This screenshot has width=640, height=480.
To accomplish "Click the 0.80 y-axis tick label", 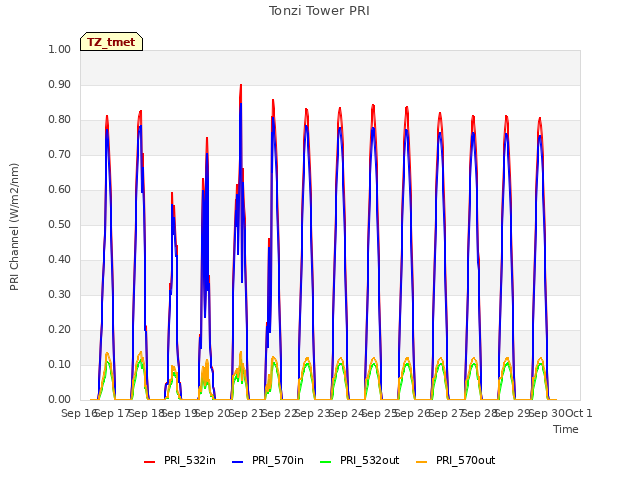I will pos(60,120).
